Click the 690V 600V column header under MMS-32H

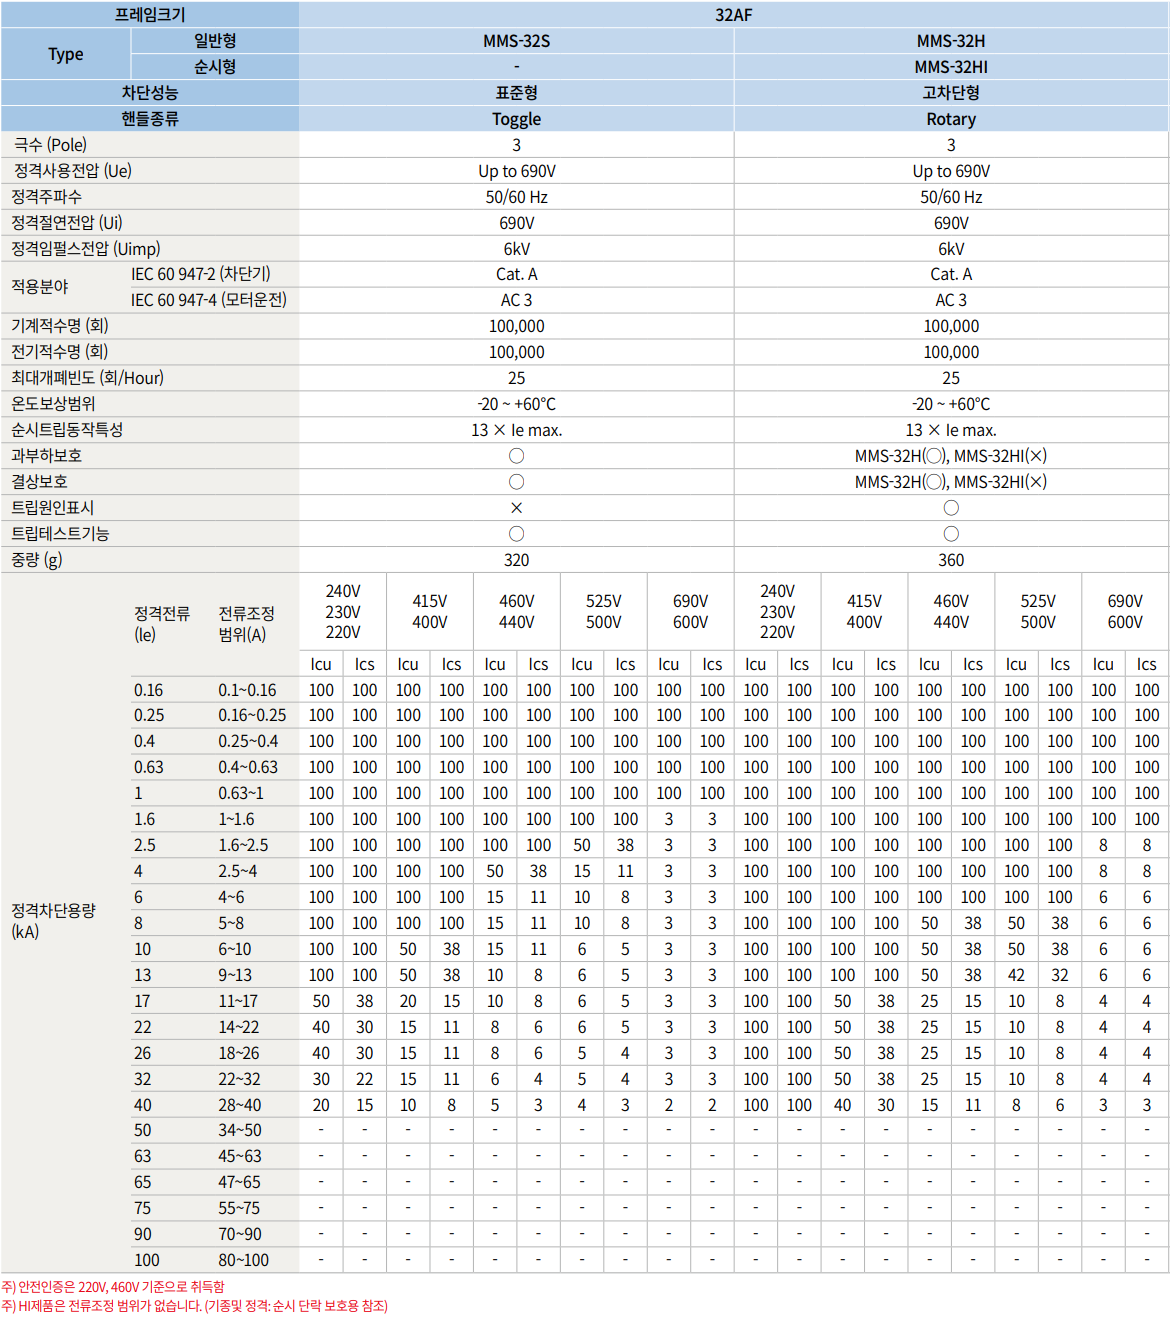[1123, 610]
